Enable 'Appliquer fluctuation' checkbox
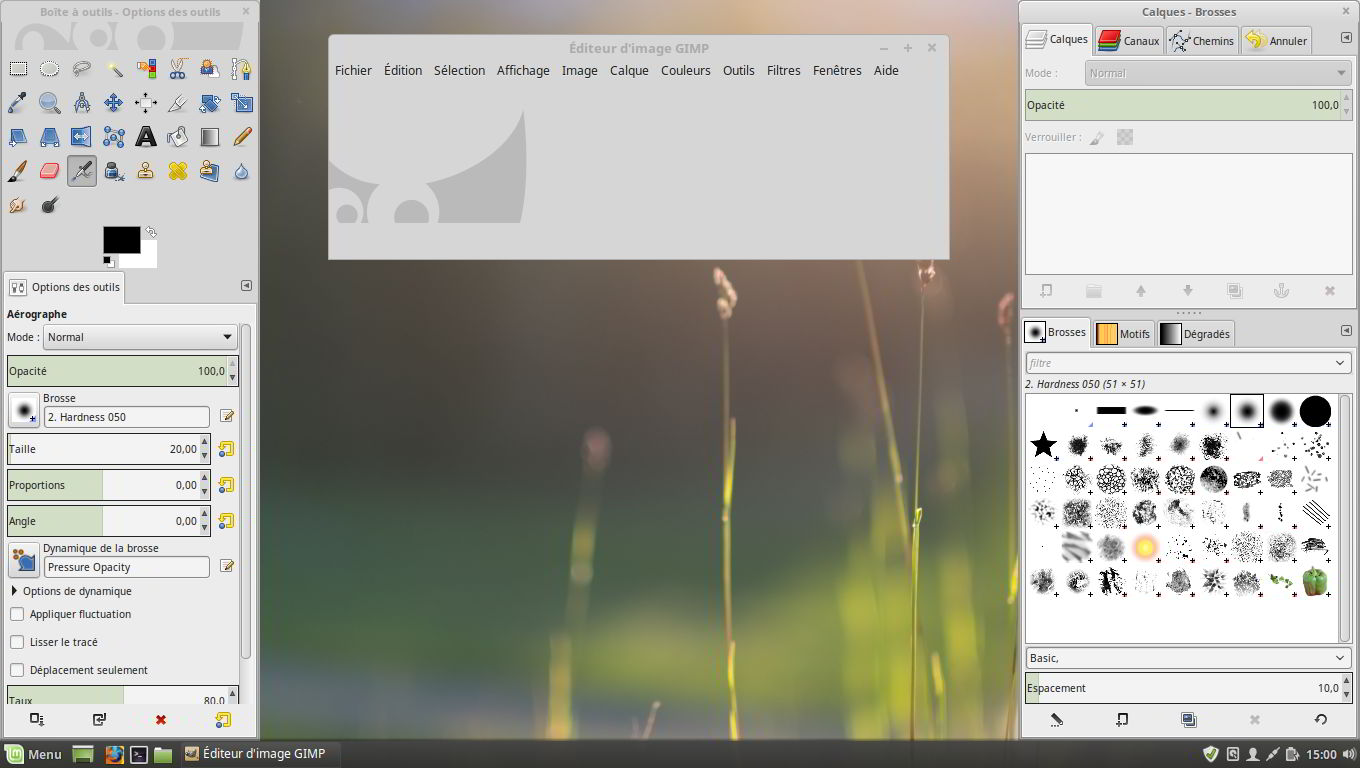1360x768 pixels. [17, 614]
